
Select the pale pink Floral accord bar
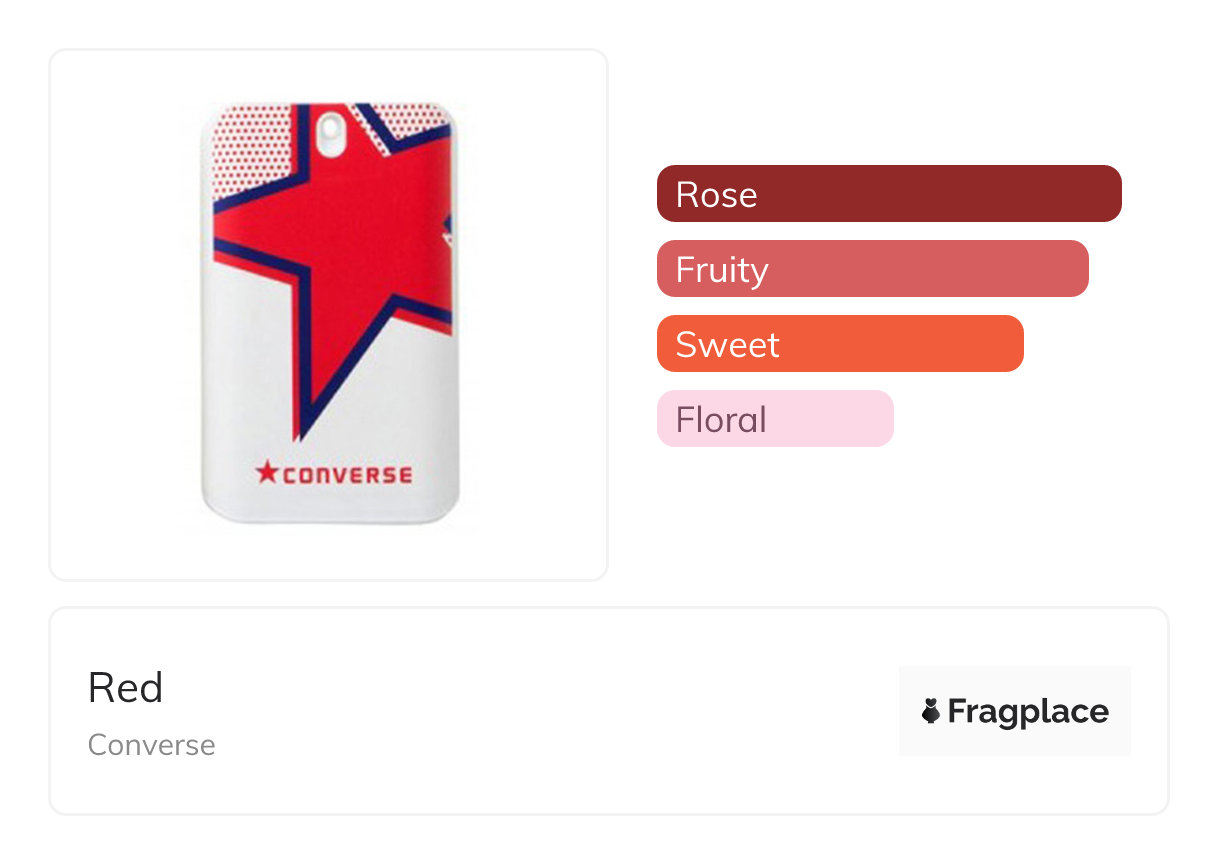(775, 419)
